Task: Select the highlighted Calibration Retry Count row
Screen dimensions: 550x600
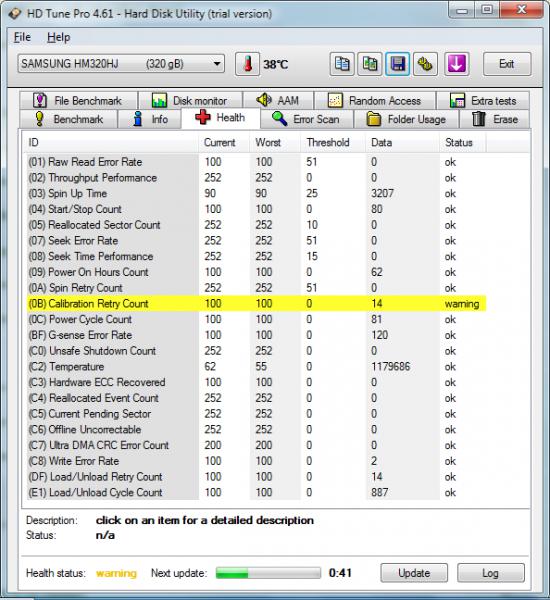Action: pyautogui.click(x=256, y=303)
